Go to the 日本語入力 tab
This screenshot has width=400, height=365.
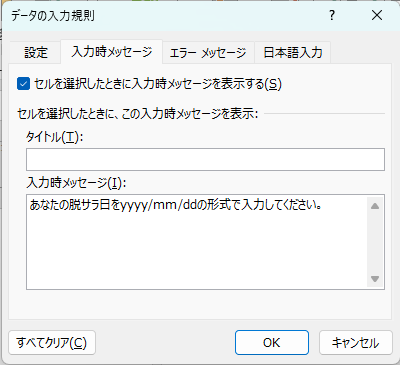(293, 53)
